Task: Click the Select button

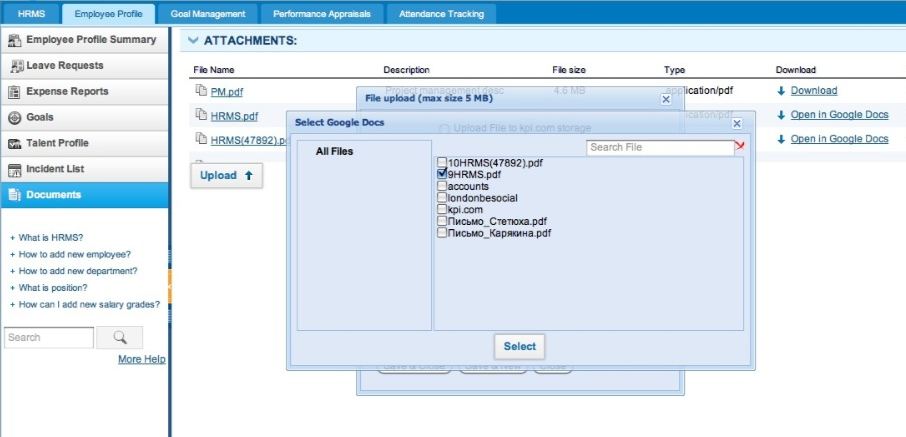Action: coord(519,346)
